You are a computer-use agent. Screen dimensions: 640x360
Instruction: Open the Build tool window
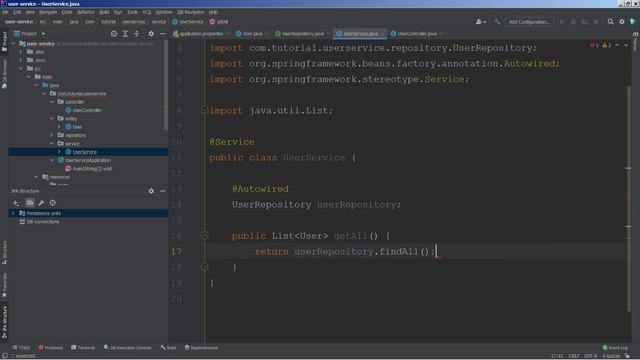[168, 348]
